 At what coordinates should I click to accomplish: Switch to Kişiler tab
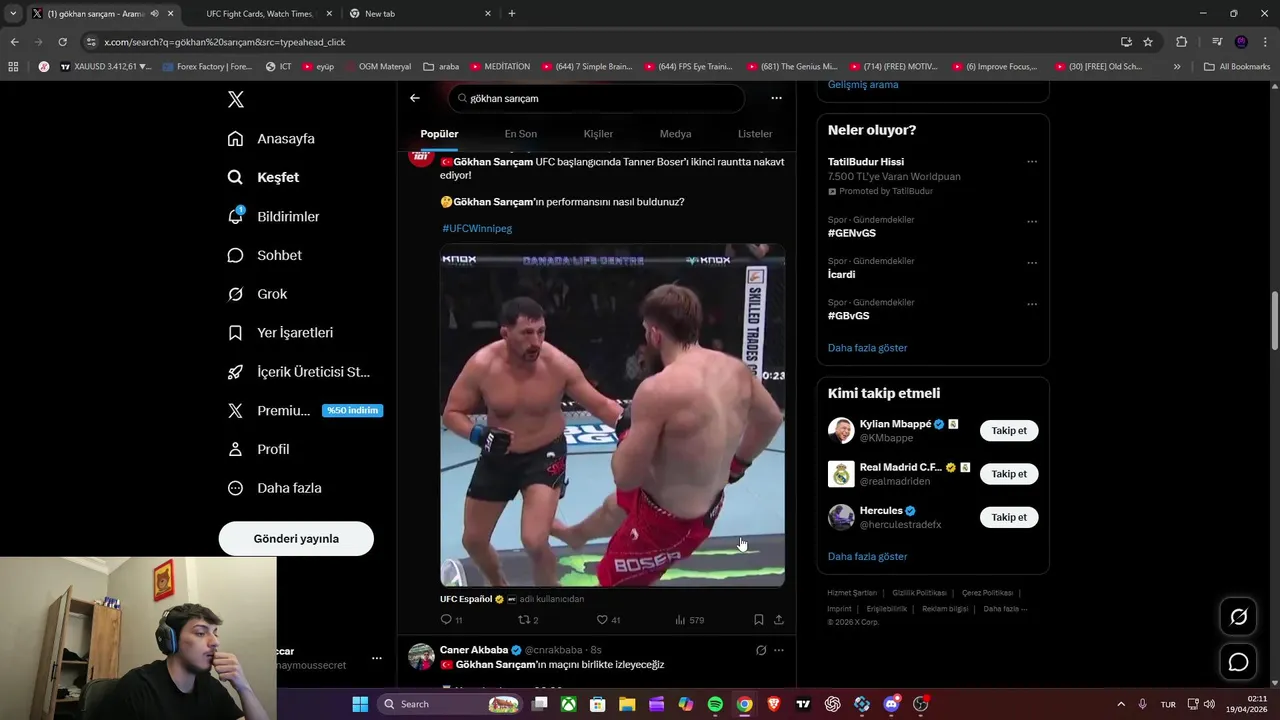click(598, 134)
